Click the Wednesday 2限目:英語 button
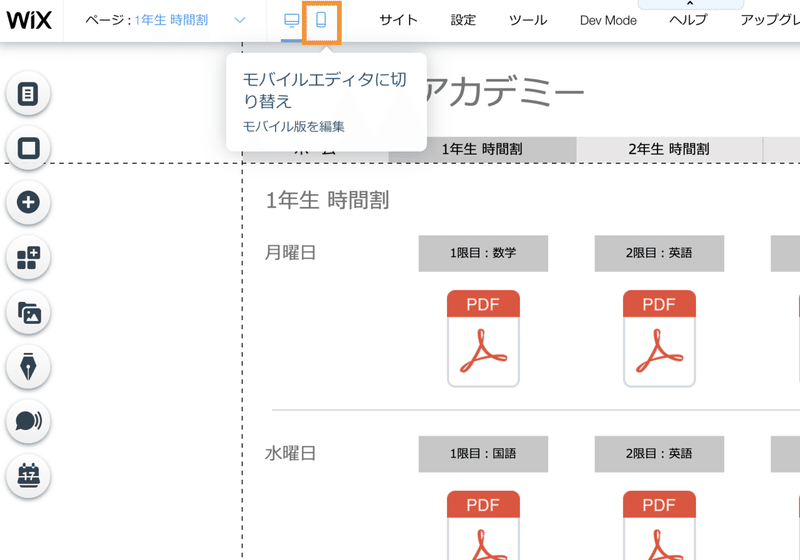Screen dimensions: 800x560 point(659,454)
